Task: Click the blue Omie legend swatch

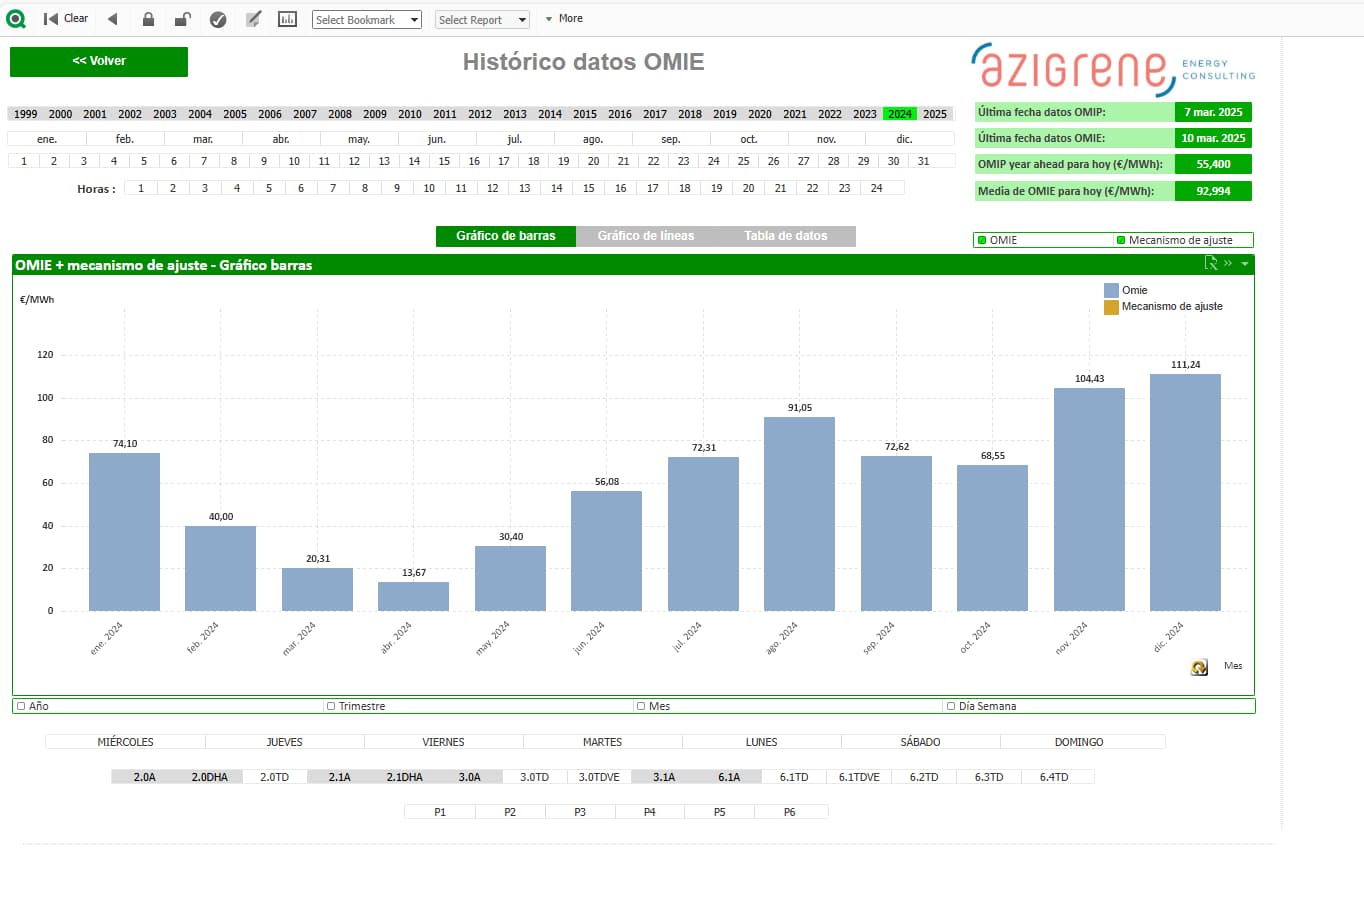Action: [x=1111, y=290]
